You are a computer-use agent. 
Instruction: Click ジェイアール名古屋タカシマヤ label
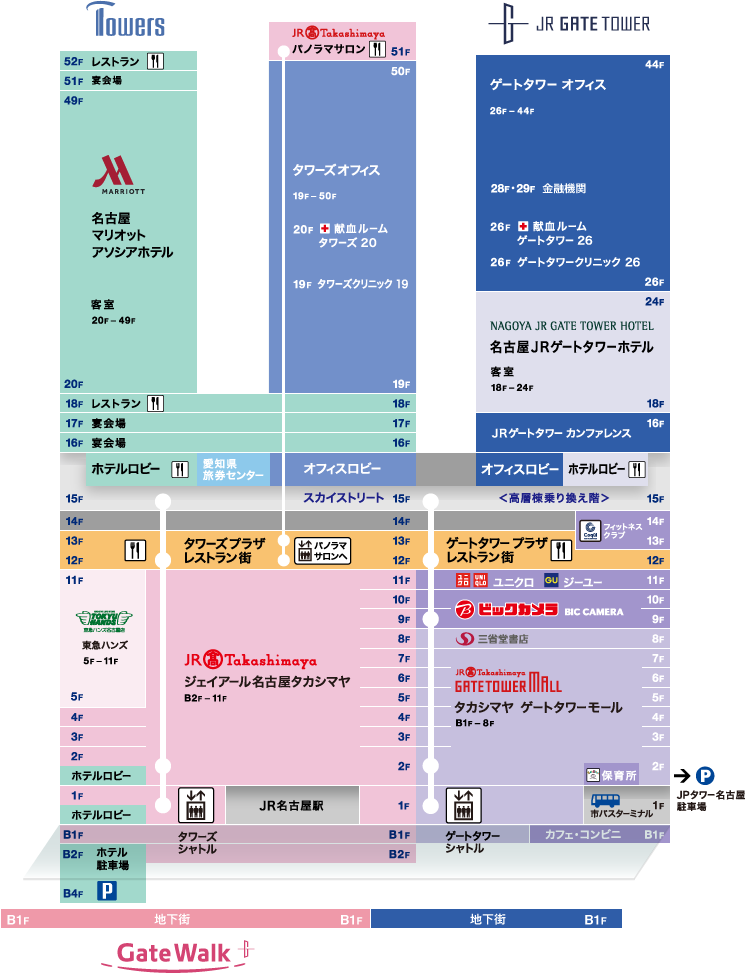click(267, 681)
